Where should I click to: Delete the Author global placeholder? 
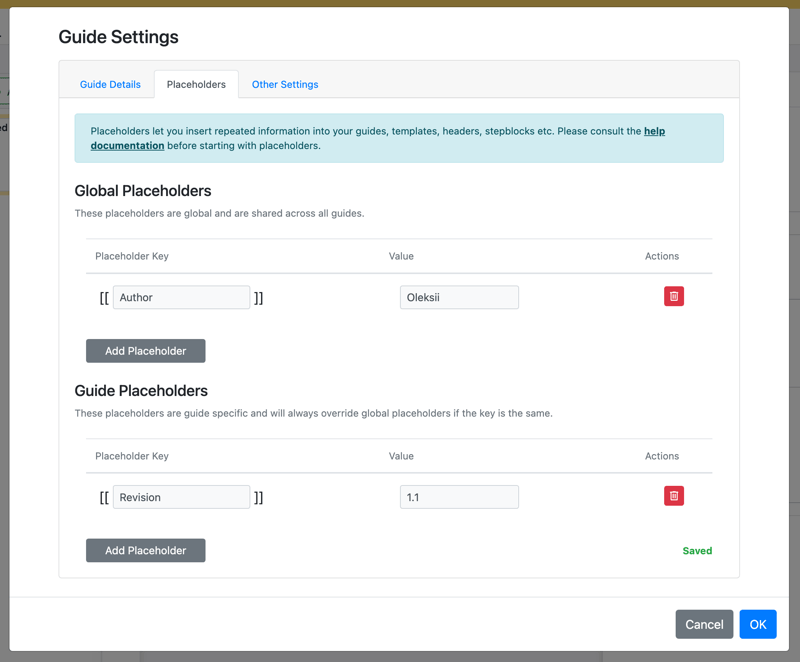tap(674, 296)
